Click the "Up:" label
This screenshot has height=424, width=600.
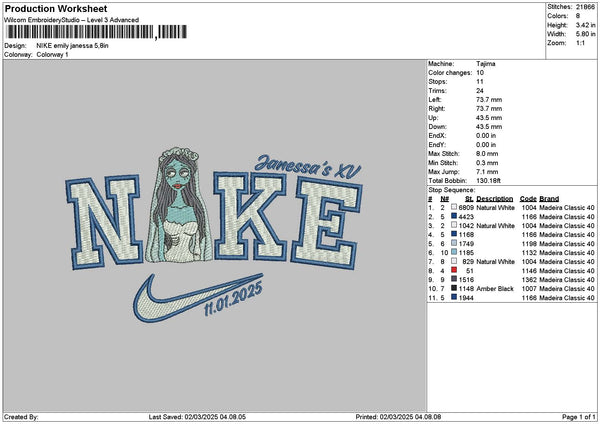[433, 118]
